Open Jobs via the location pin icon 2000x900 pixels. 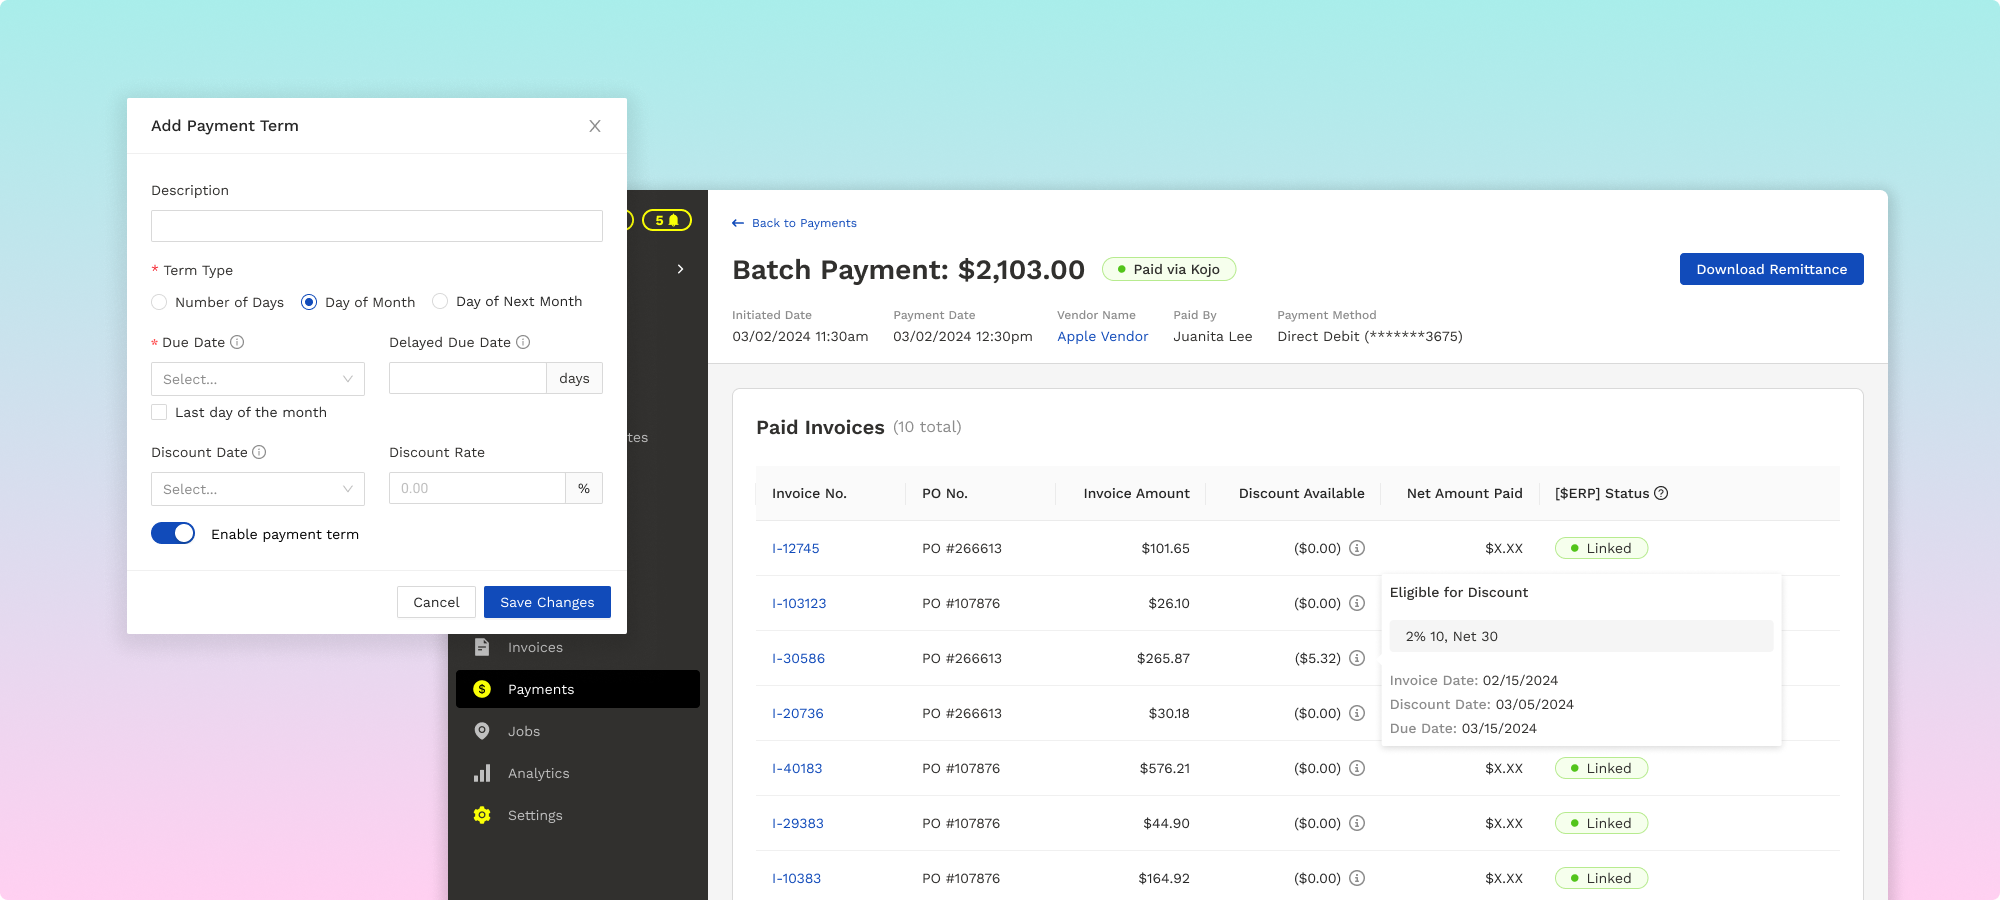483,731
